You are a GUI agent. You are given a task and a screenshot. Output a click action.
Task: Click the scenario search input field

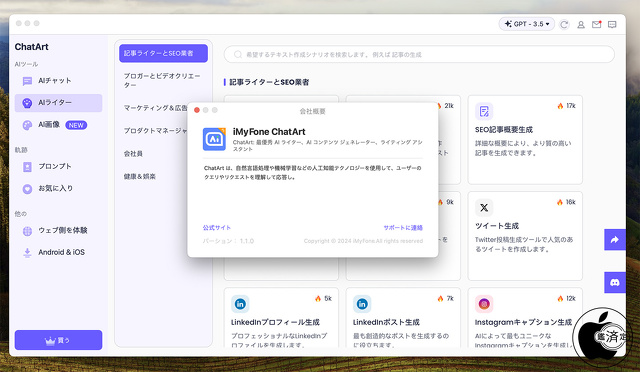tap(419, 54)
